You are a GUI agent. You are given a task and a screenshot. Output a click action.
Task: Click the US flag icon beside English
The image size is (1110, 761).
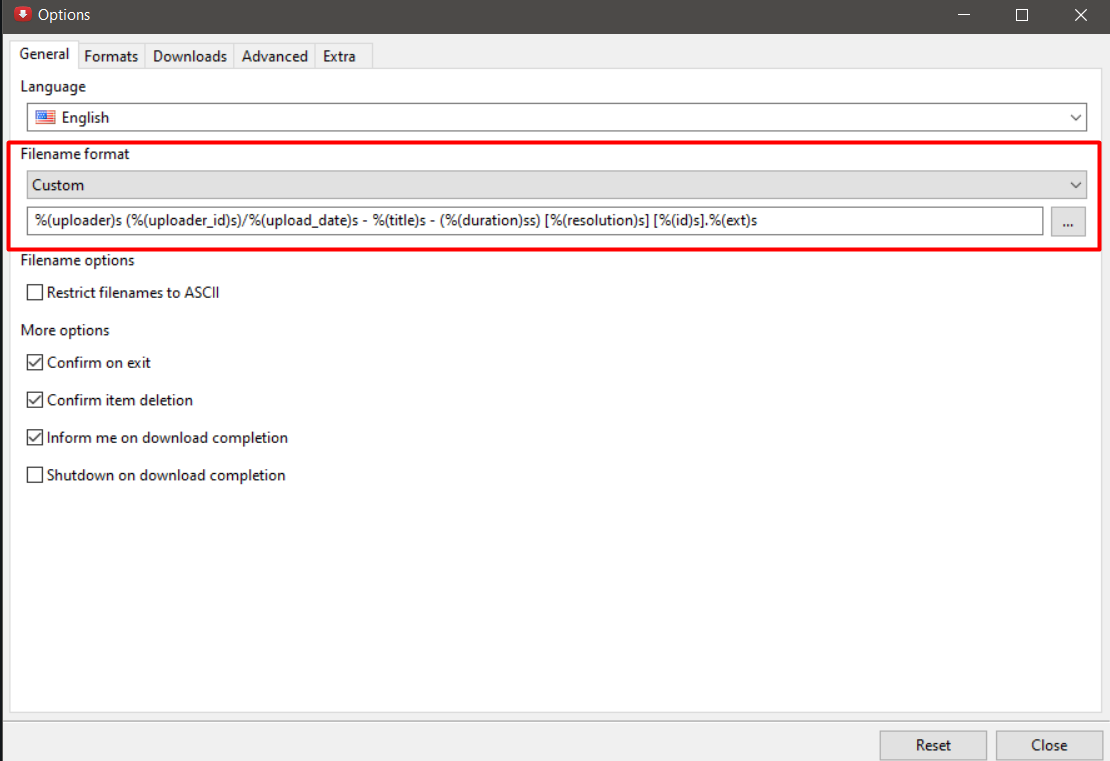click(45, 118)
